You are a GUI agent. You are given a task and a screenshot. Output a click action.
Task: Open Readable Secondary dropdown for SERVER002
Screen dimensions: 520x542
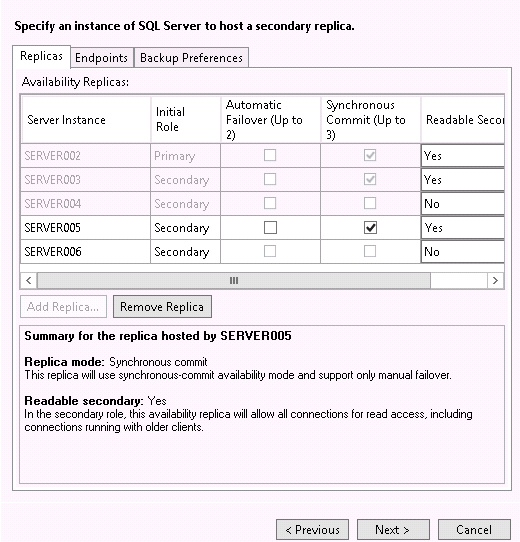[x=463, y=156]
